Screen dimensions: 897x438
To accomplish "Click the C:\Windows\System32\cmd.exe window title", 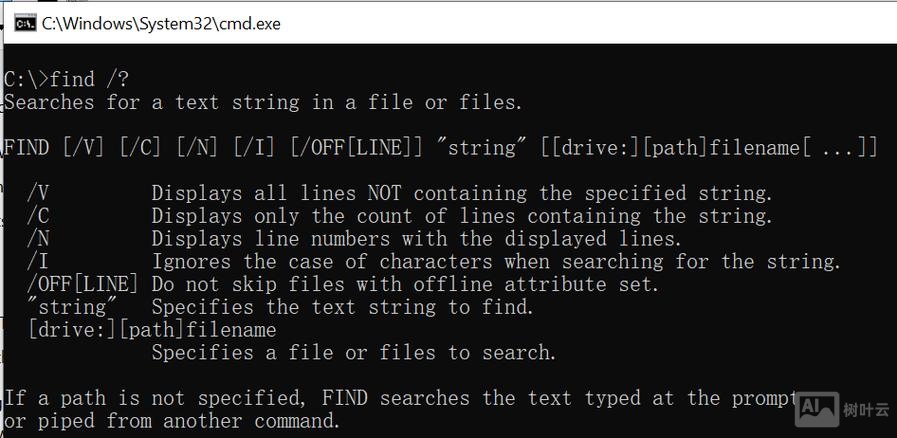I will pyautogui.click(x=161, y=24).
